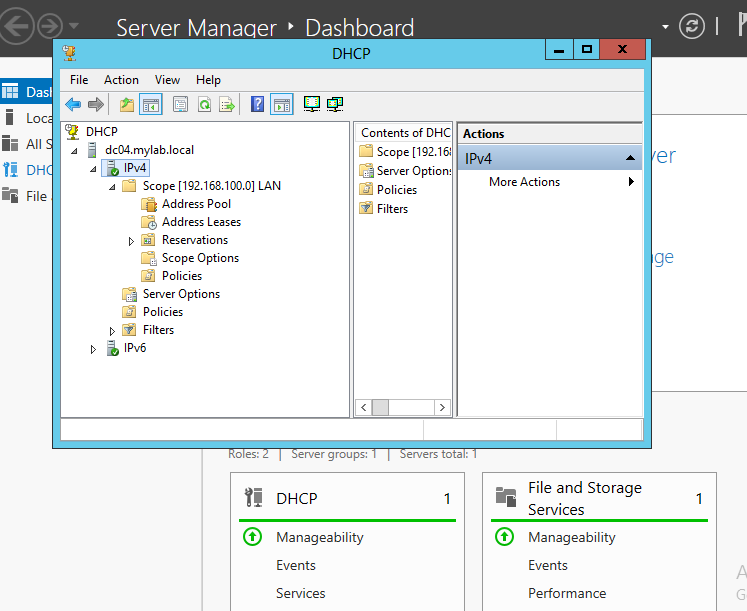Viewport: 747px width, 611px height.
Task: Click the Server Options folder icon in tree
Action: [130, 295]
